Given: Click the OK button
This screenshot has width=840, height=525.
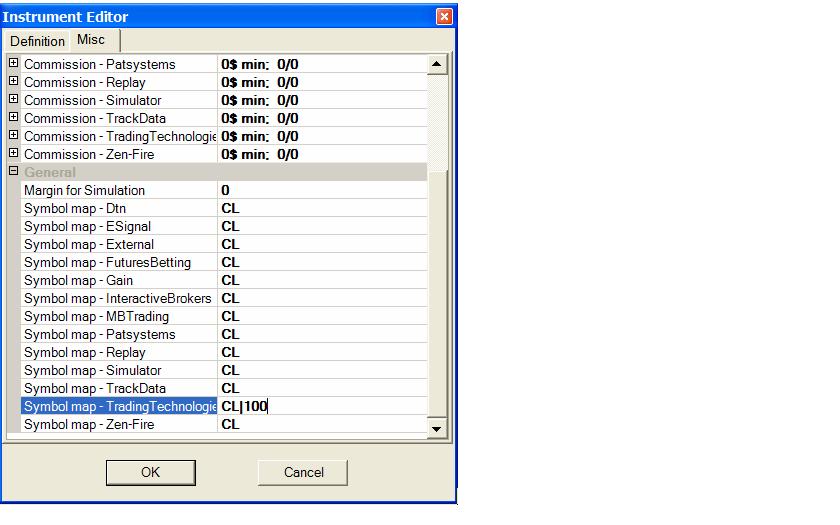Looking at the screenshot, I should coord(151,472).
